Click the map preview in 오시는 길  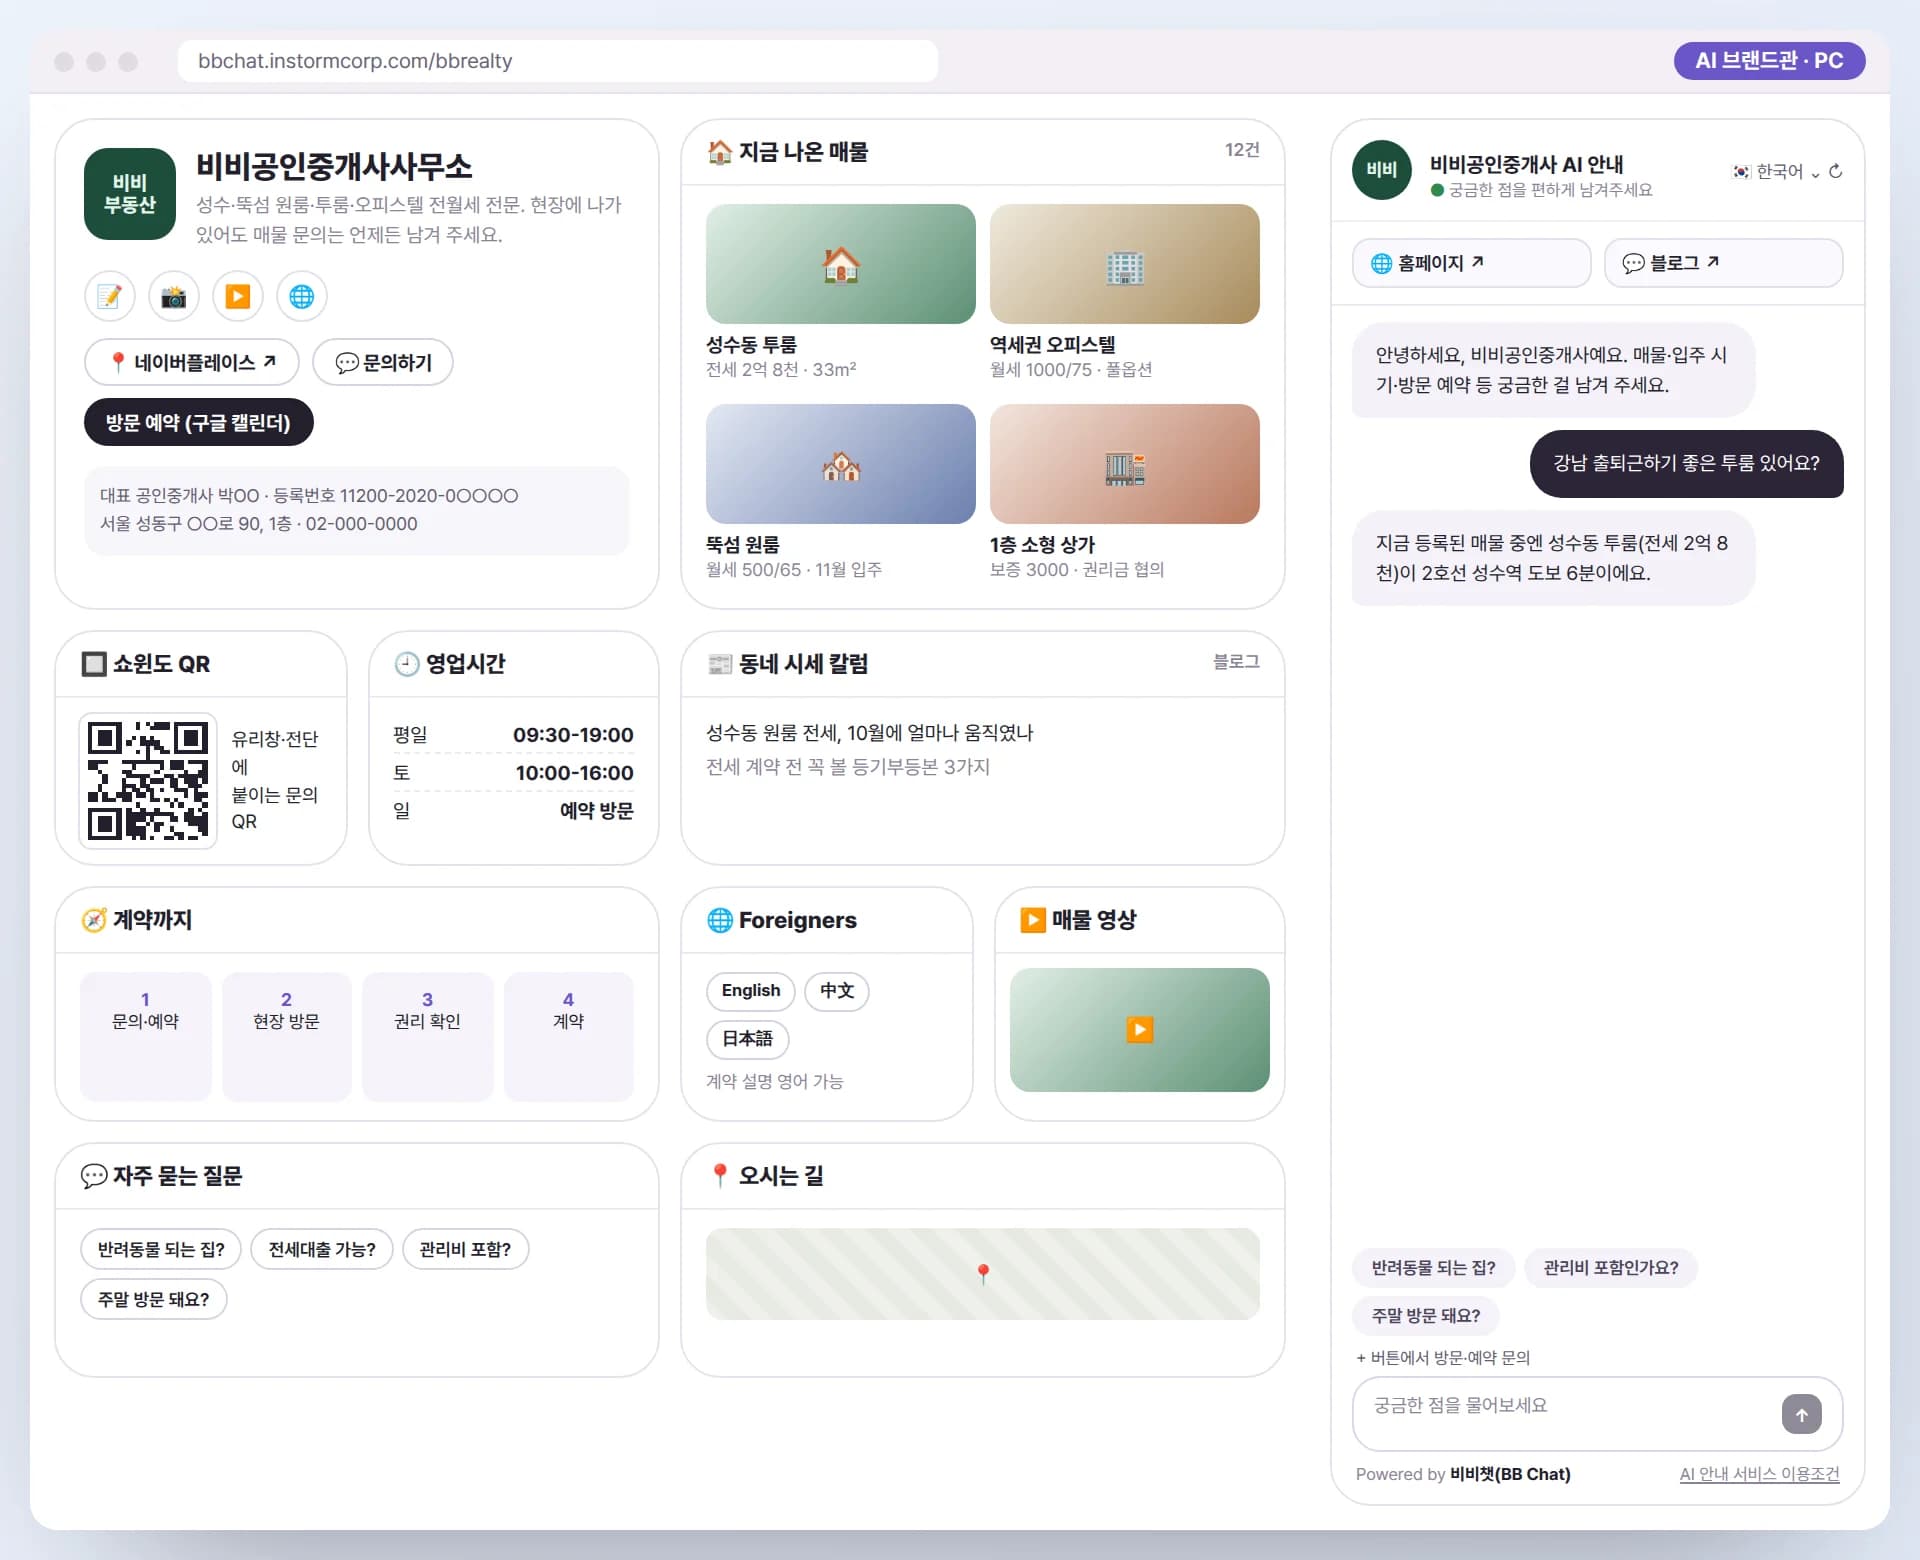pyautogui.click(x=983, y=1274)
